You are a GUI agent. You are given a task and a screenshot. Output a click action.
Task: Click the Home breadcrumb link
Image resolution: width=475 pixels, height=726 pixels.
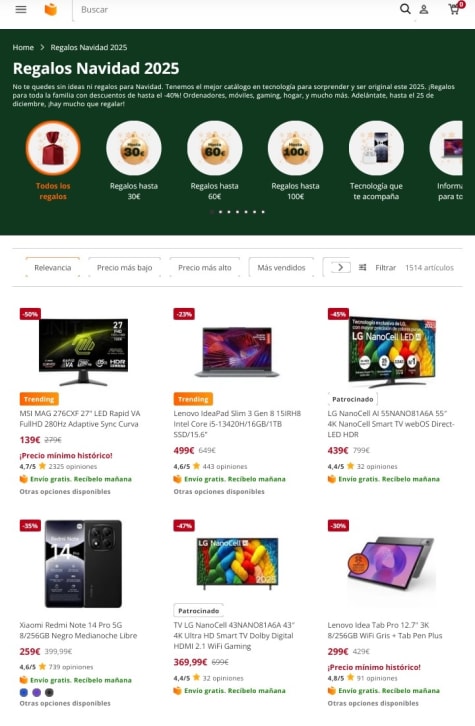click(x=23, y=47)
